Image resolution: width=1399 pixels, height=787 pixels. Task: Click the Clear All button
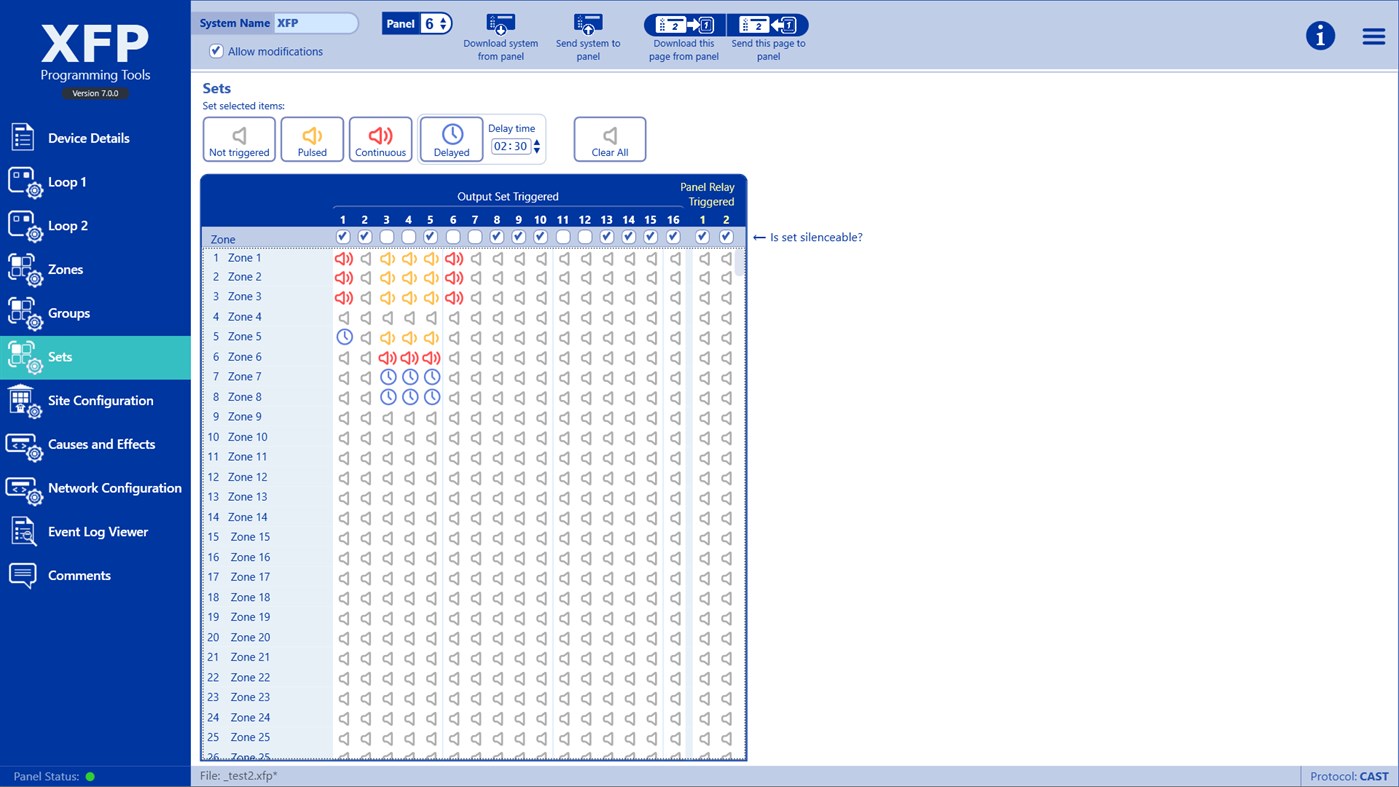pyautogui.click(x=609, y=139)
